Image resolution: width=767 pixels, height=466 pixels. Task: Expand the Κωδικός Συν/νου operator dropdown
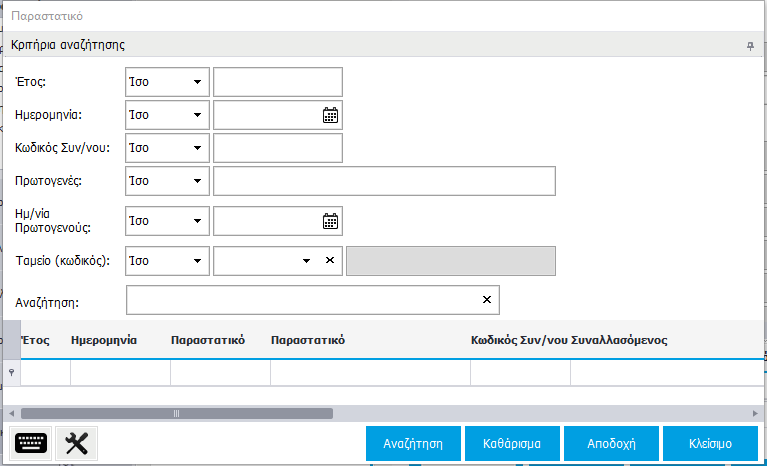(197, 148)
